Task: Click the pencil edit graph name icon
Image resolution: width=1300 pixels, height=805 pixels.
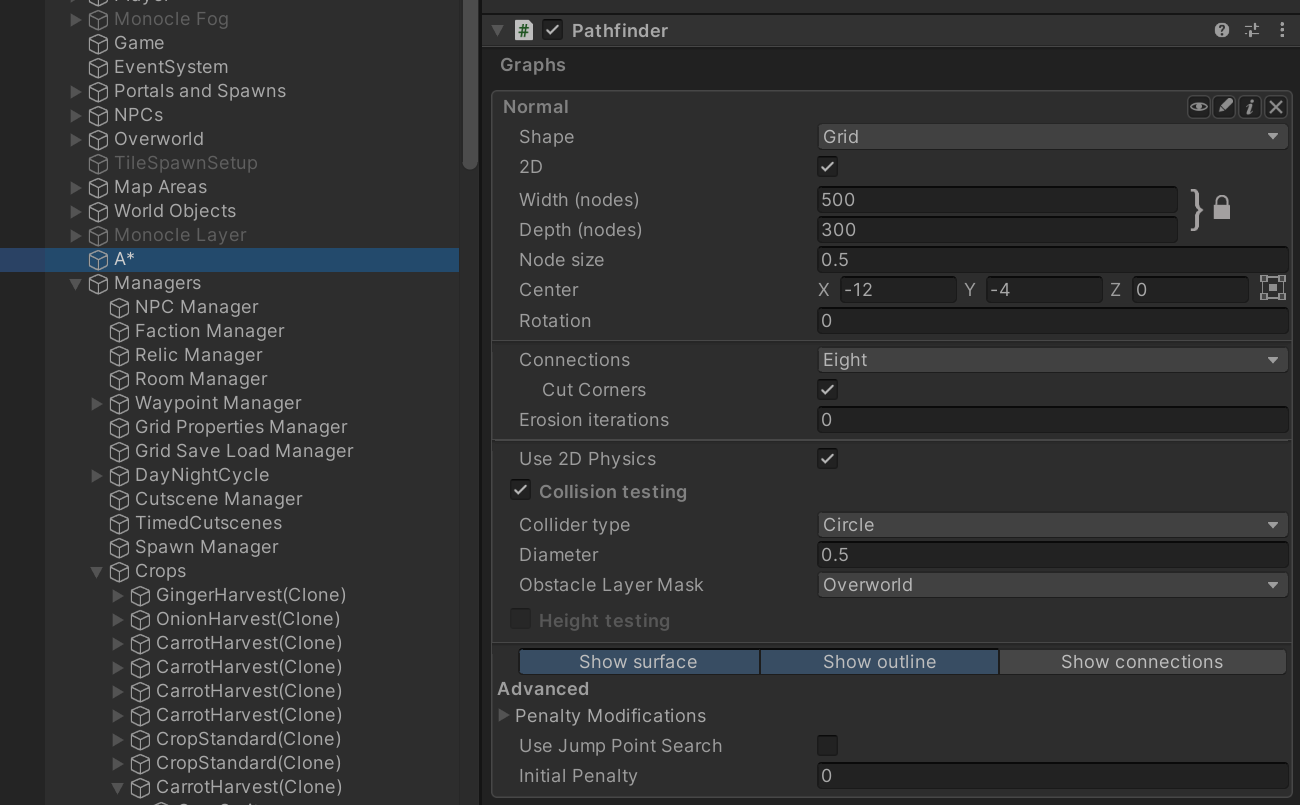Action: [1224, 107]
